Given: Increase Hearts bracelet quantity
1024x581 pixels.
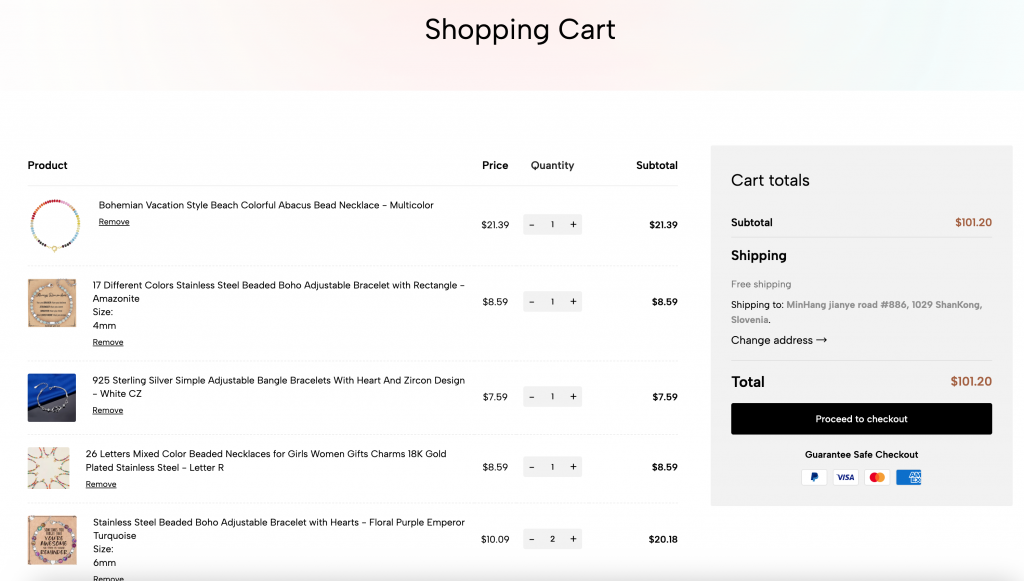Looking at the screenshot, I should [573, 539].
